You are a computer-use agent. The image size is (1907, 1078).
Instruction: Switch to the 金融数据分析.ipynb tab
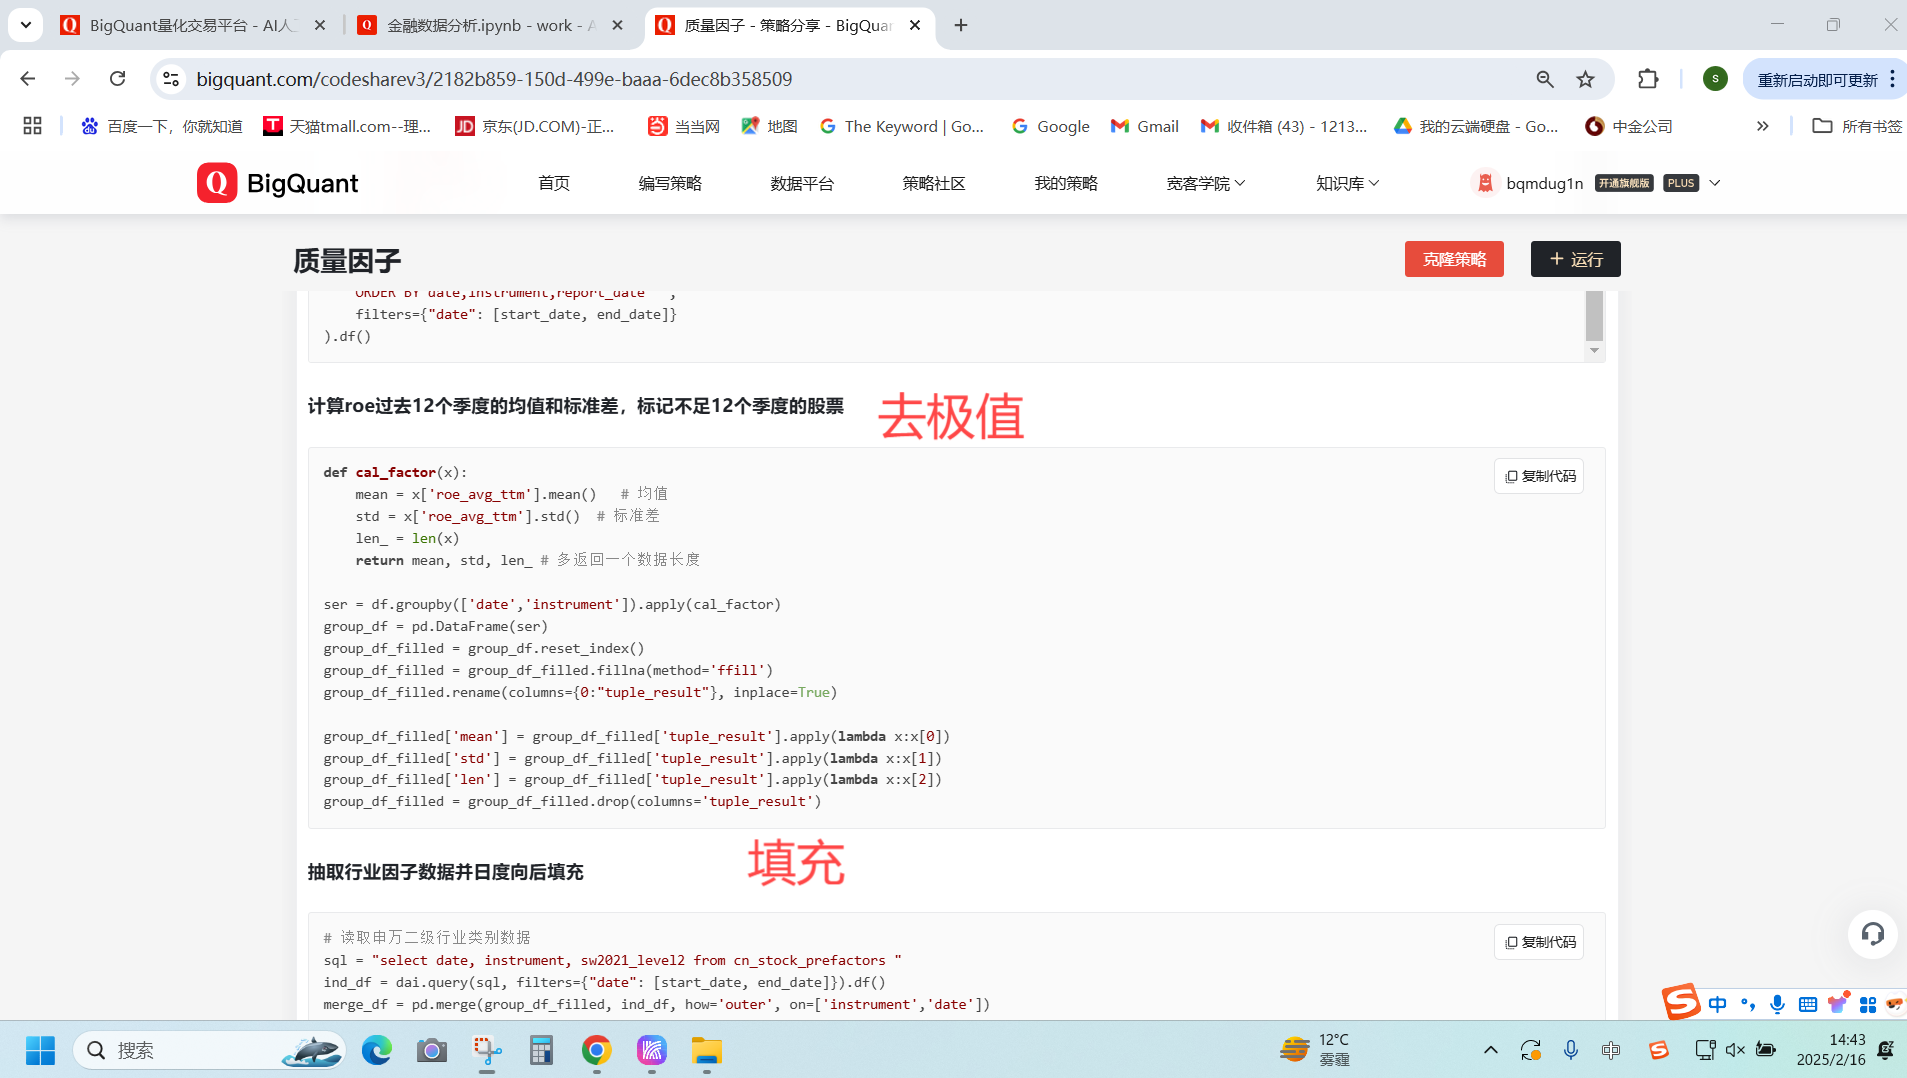click(490, 25)
